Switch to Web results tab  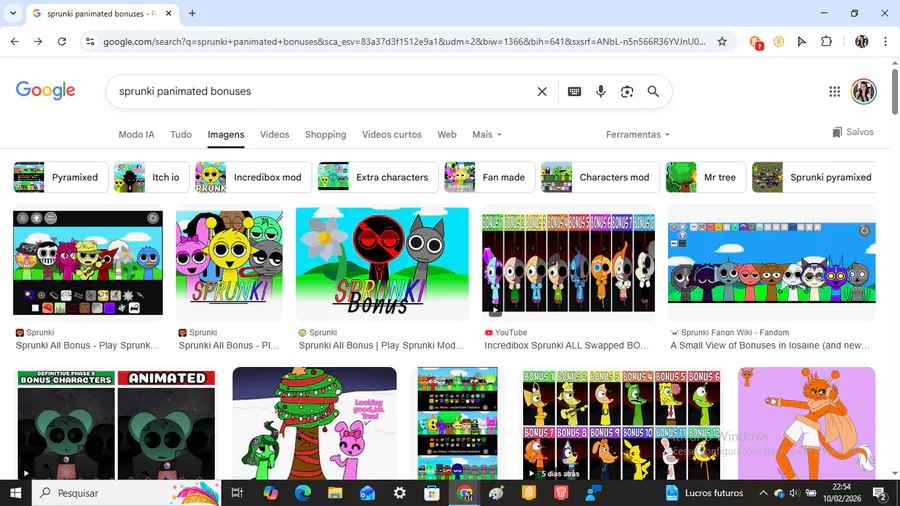pyautogui.click(x=447, y=134)
